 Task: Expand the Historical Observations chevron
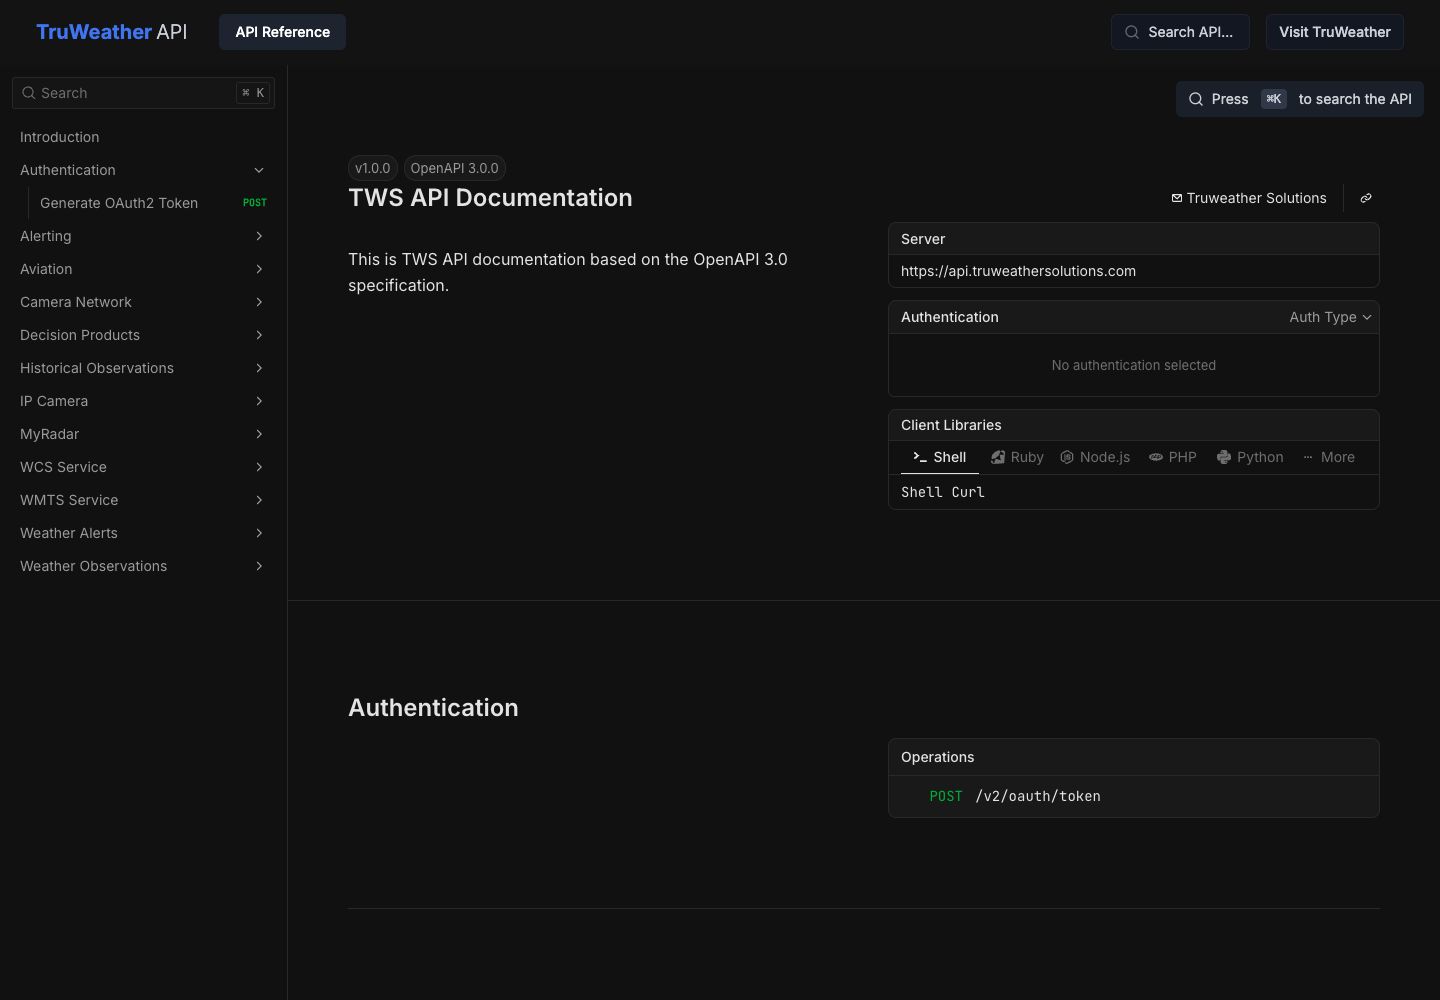coord(259,368)
